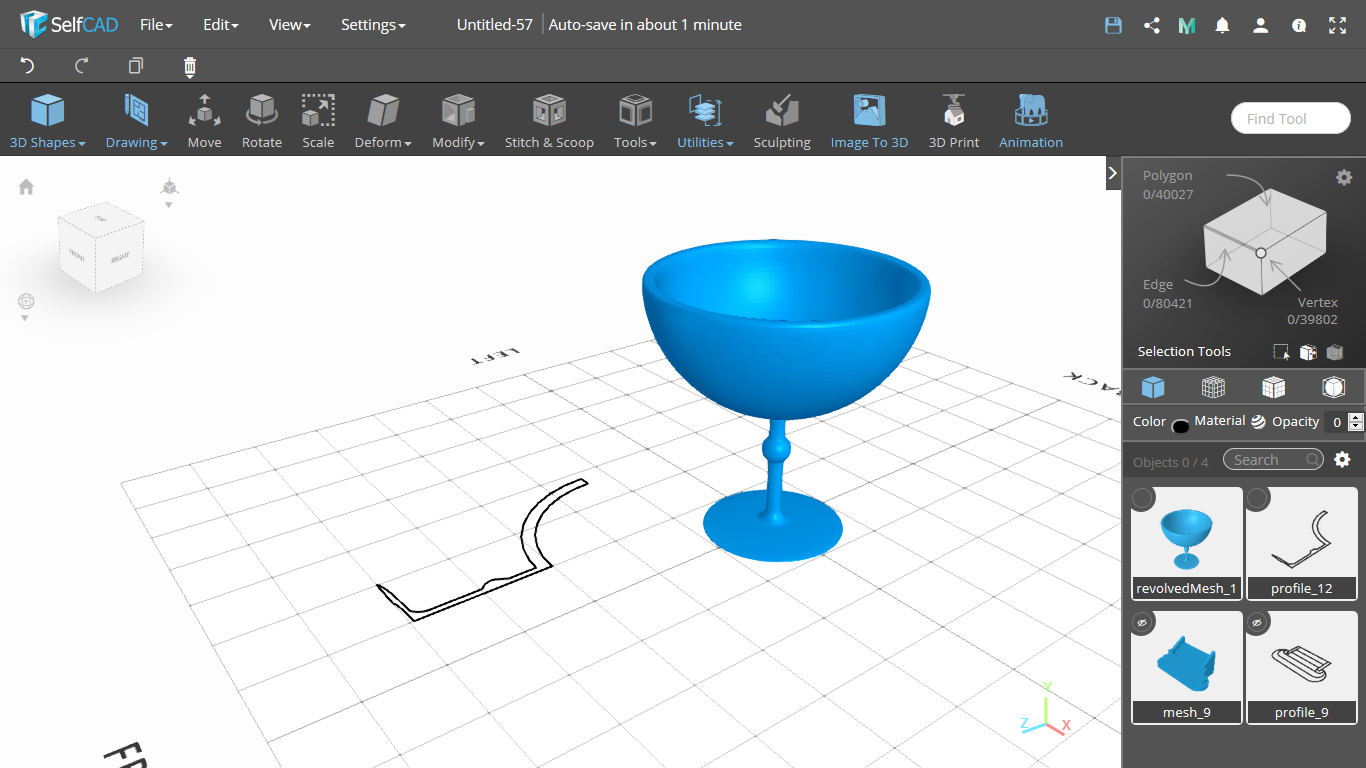1366x768 pixels.
Task: Open the Animation tool
Action: click(1031, 122)
